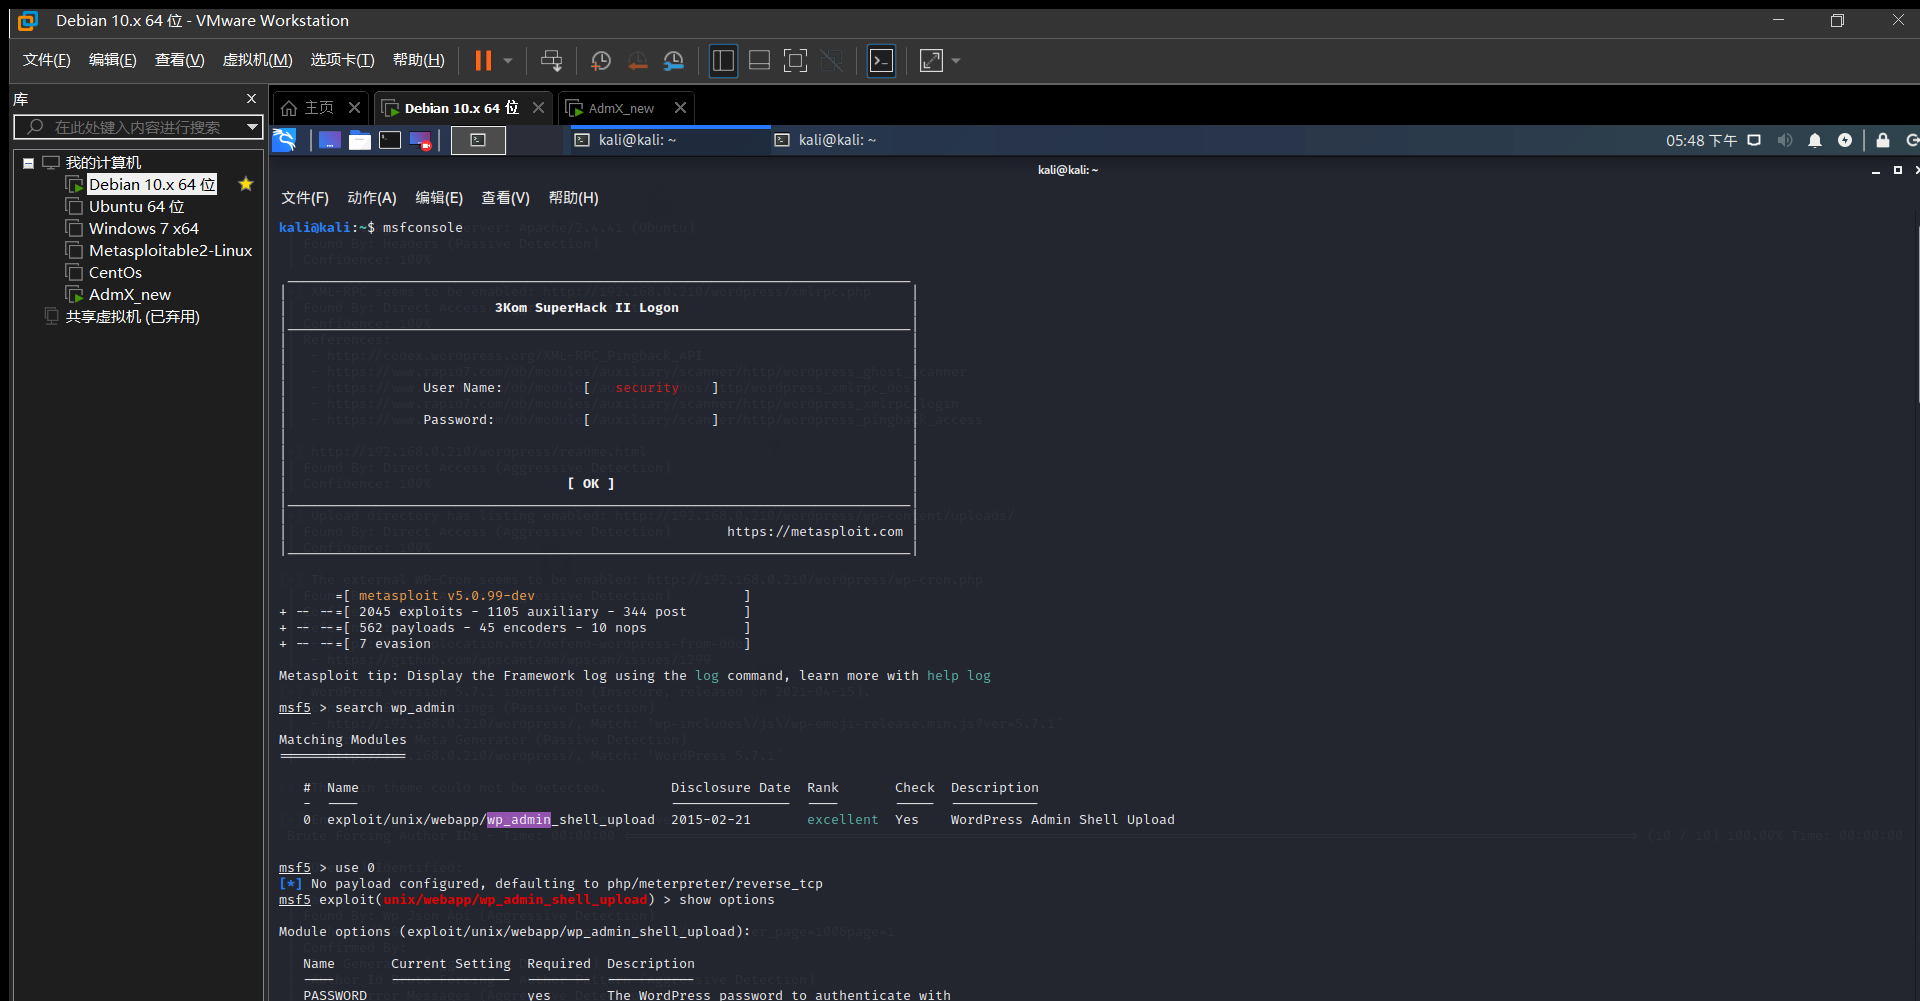This screenshot has width=1920, height=1001.
Task: Open terminal 帮助(H) menu
Action: [x=573, y=198]
